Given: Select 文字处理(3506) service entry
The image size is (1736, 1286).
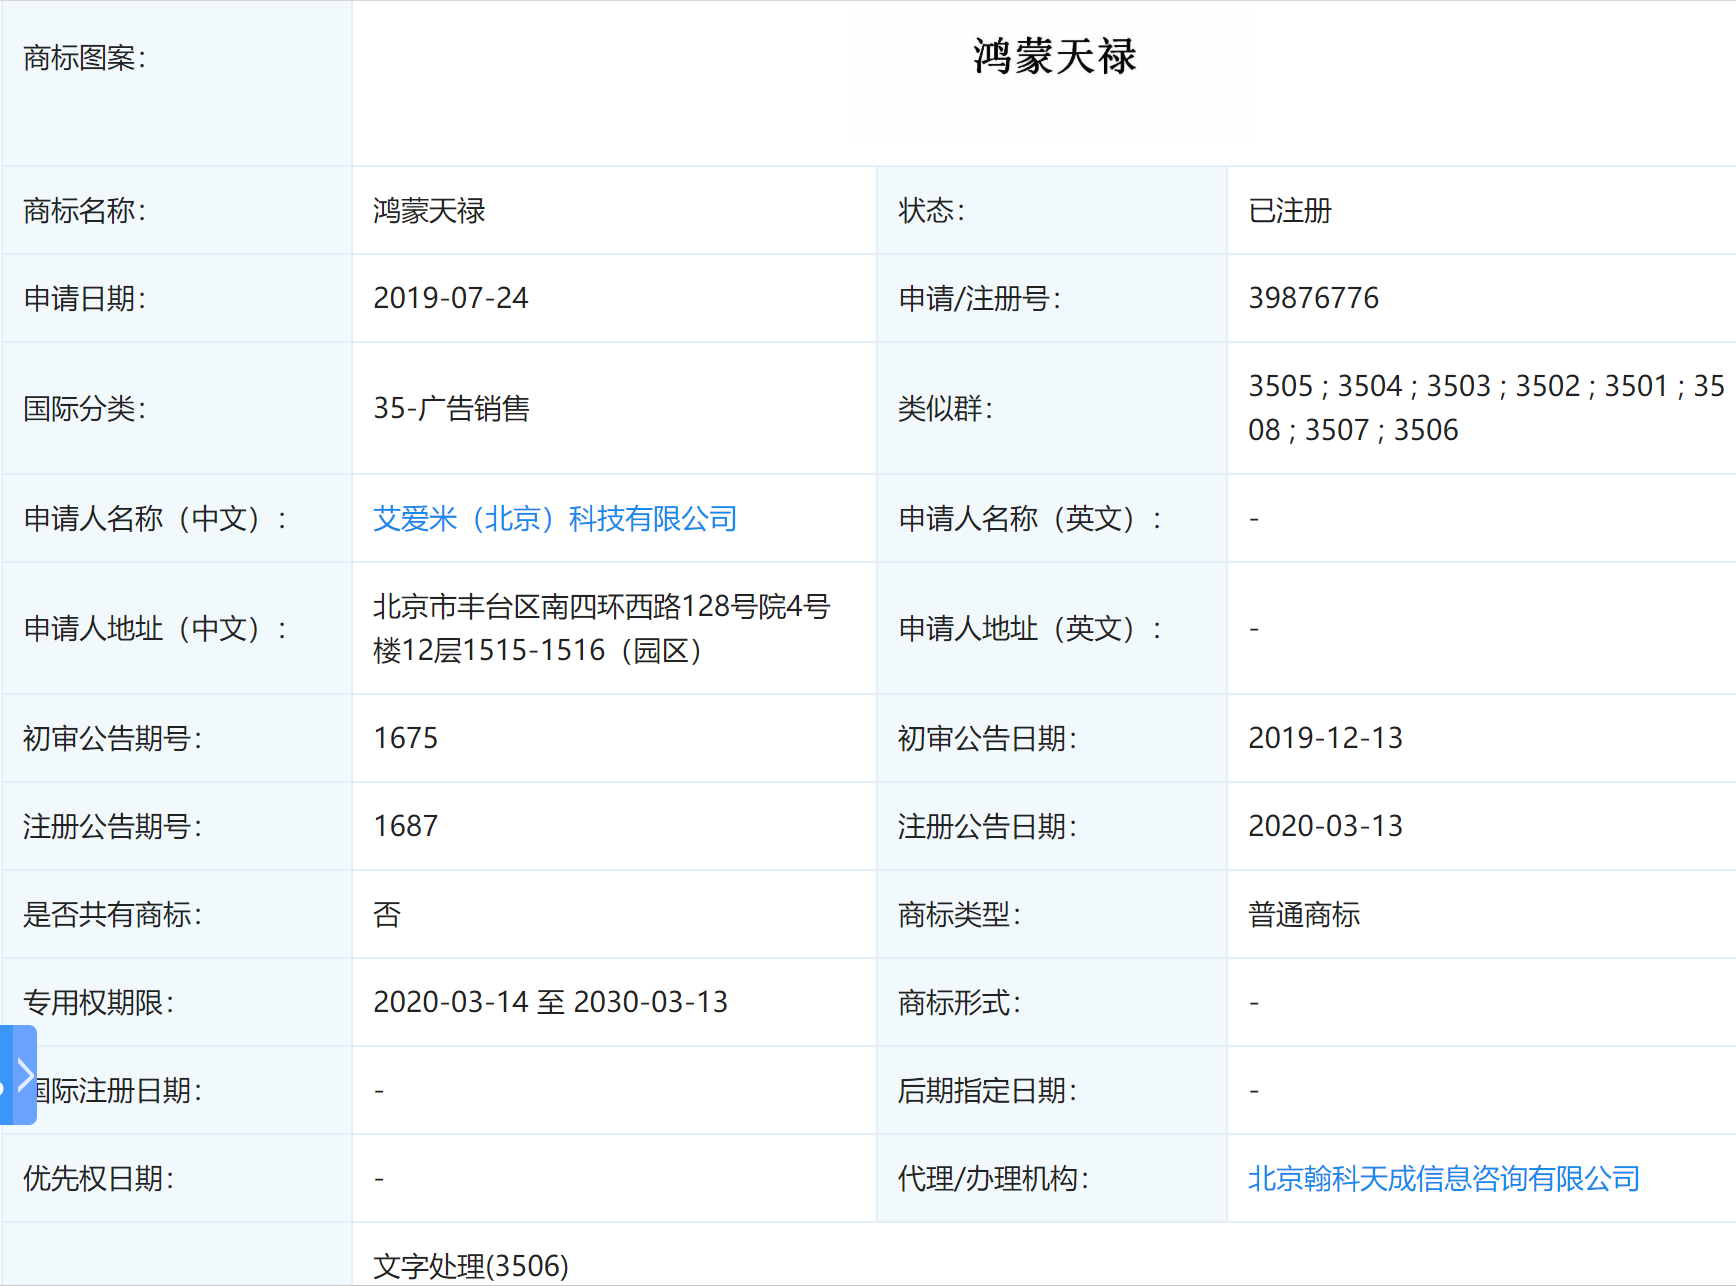Looking at the screenshot, I should point(471,1266).
